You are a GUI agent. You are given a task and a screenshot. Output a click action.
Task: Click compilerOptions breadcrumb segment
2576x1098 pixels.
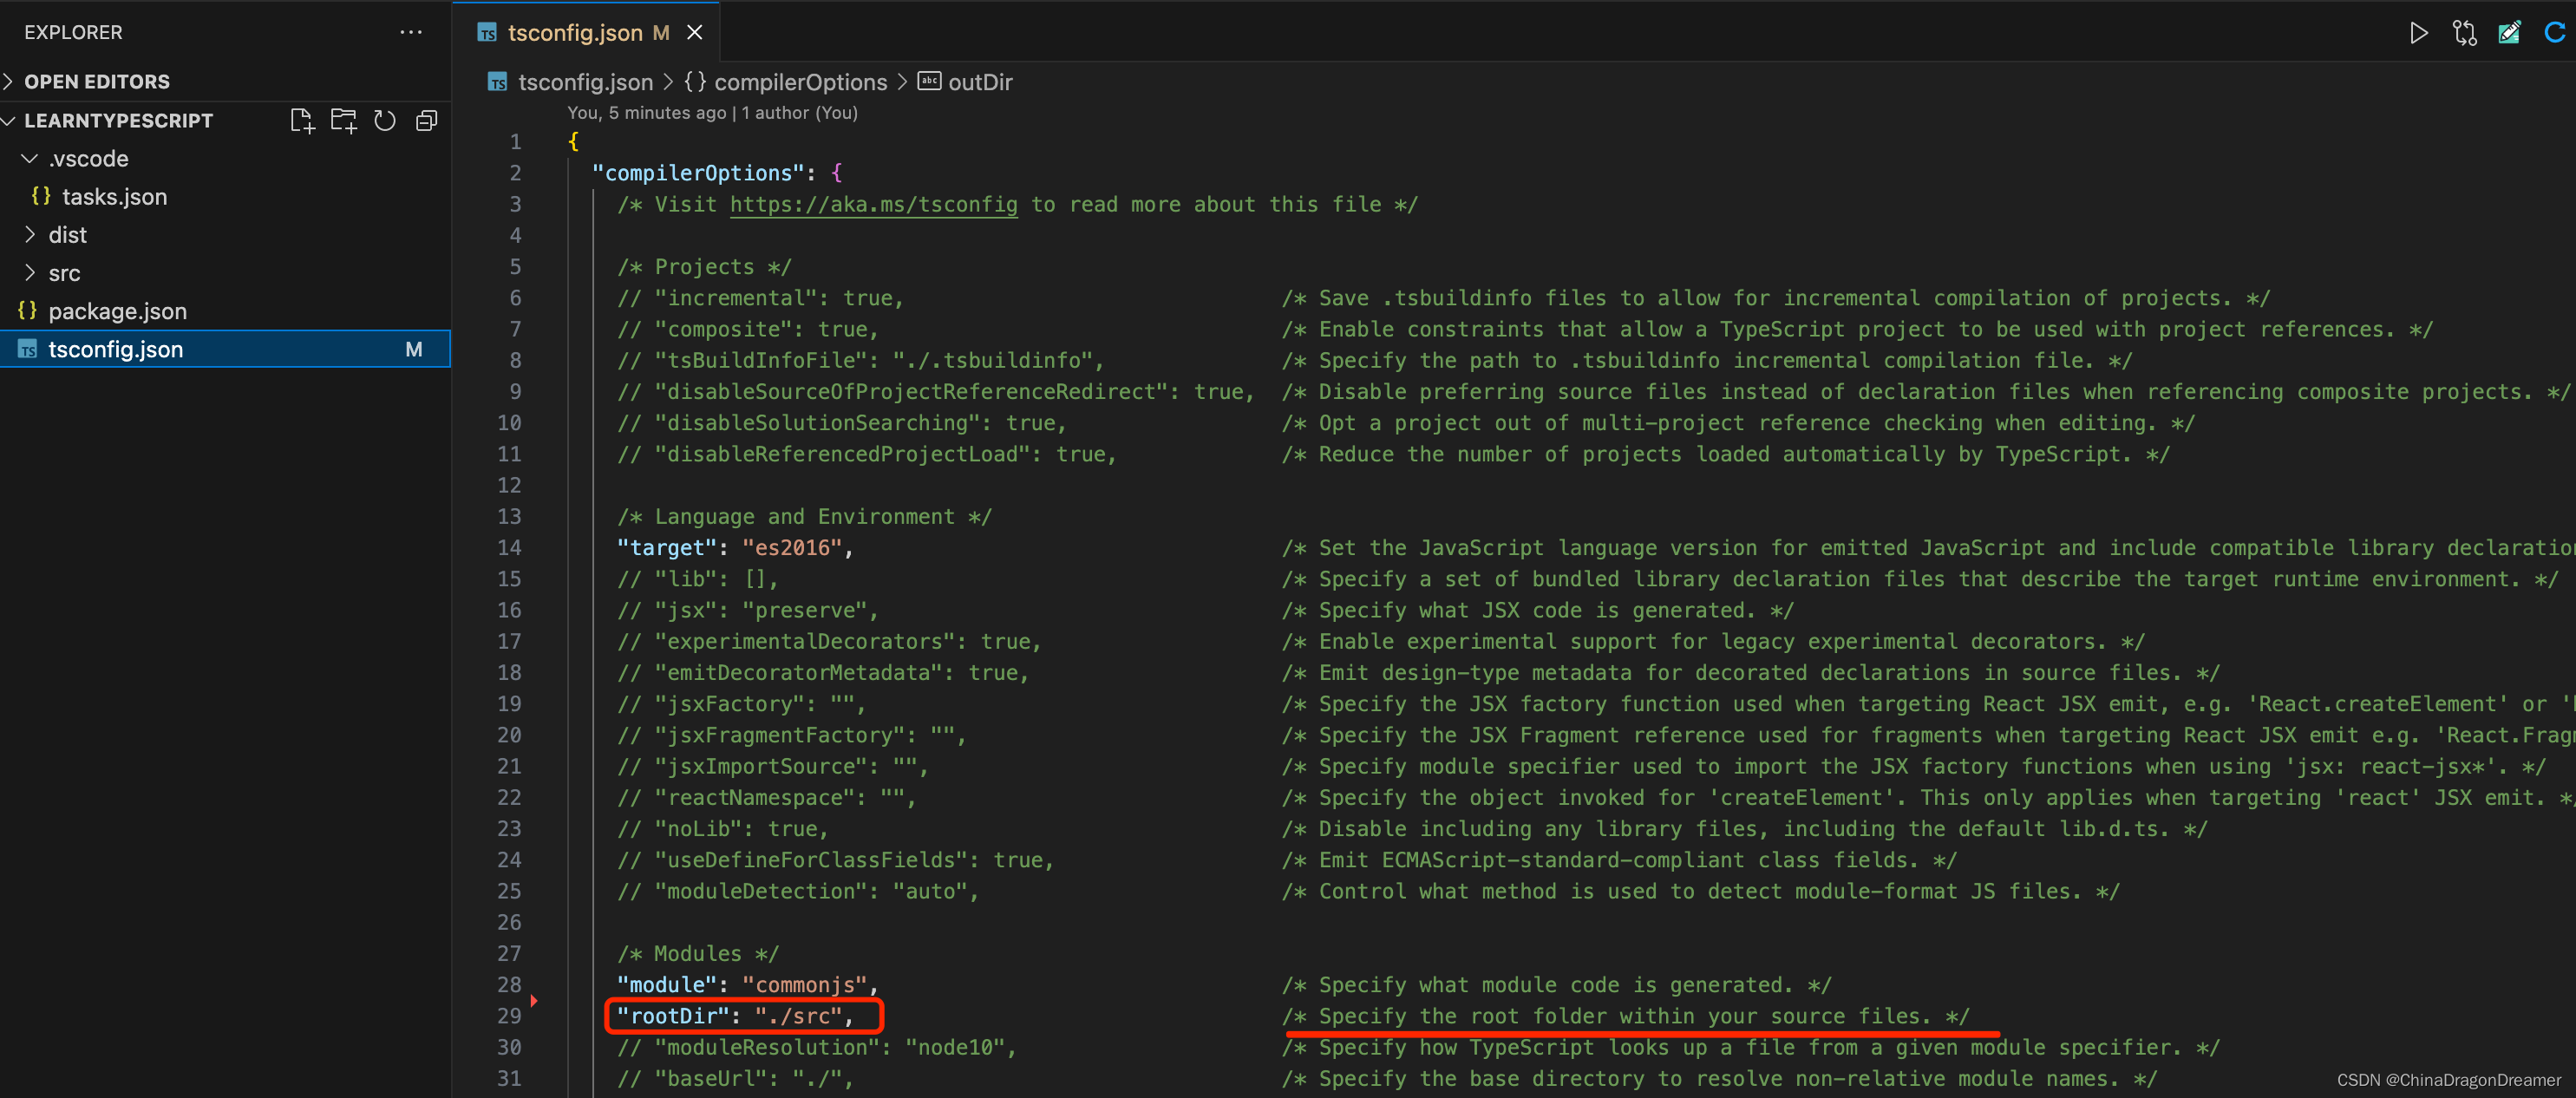tap(800, 82)
